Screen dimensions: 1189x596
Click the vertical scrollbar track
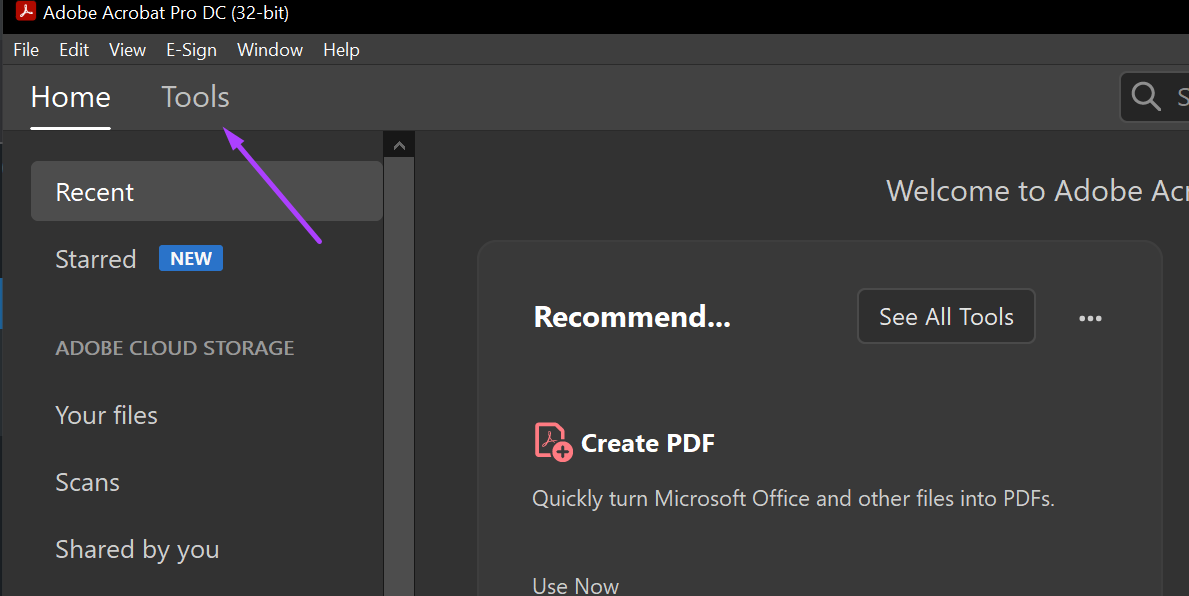tap(399, 400)
